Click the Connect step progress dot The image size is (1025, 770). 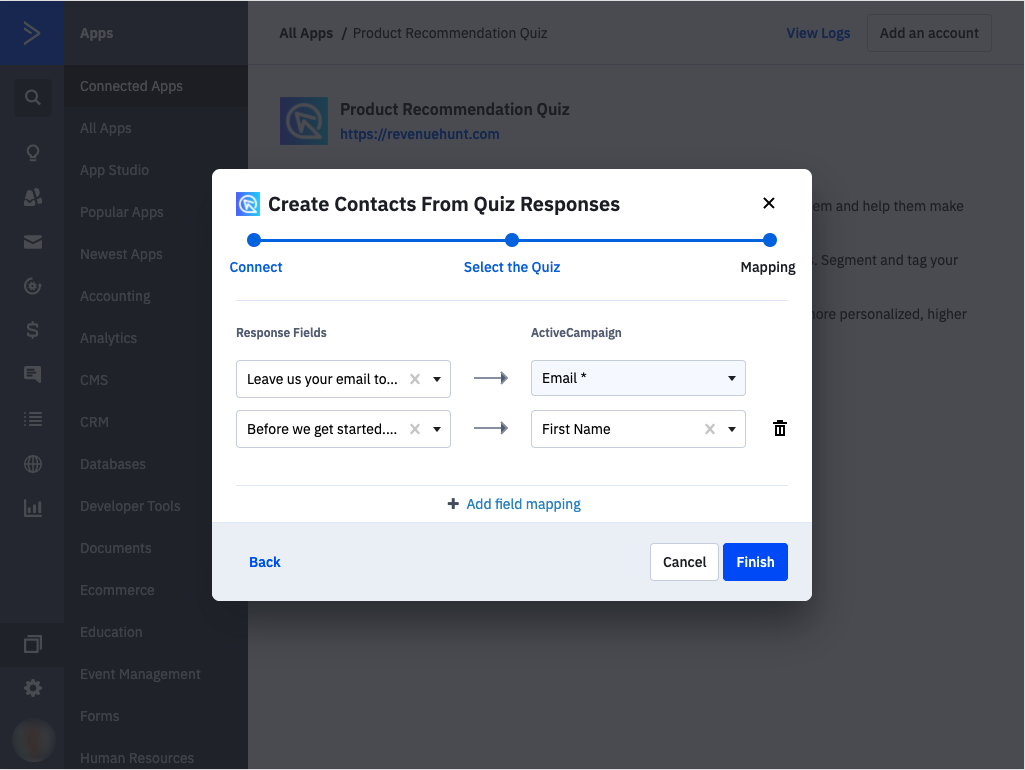click(254, 240)
